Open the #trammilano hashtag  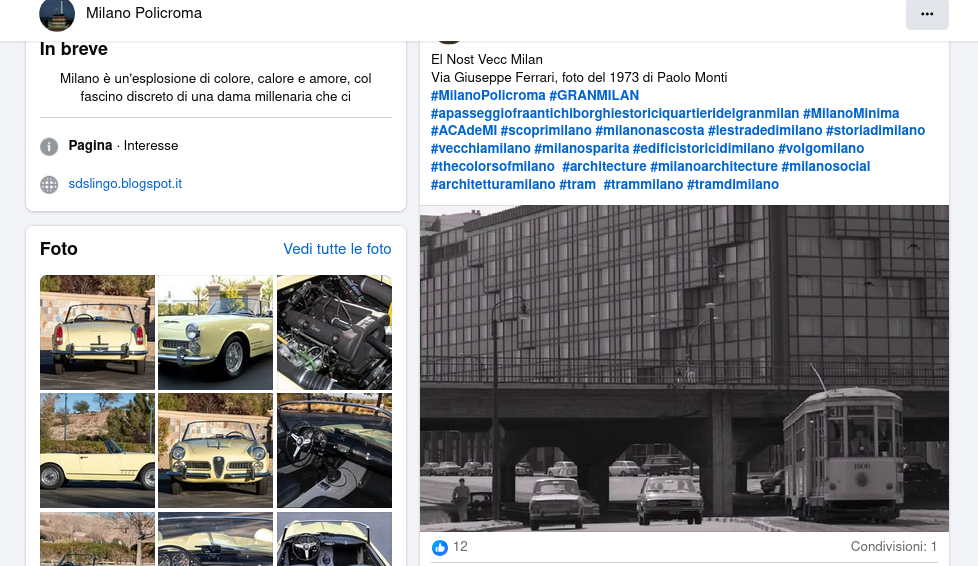tap(643, 185)
